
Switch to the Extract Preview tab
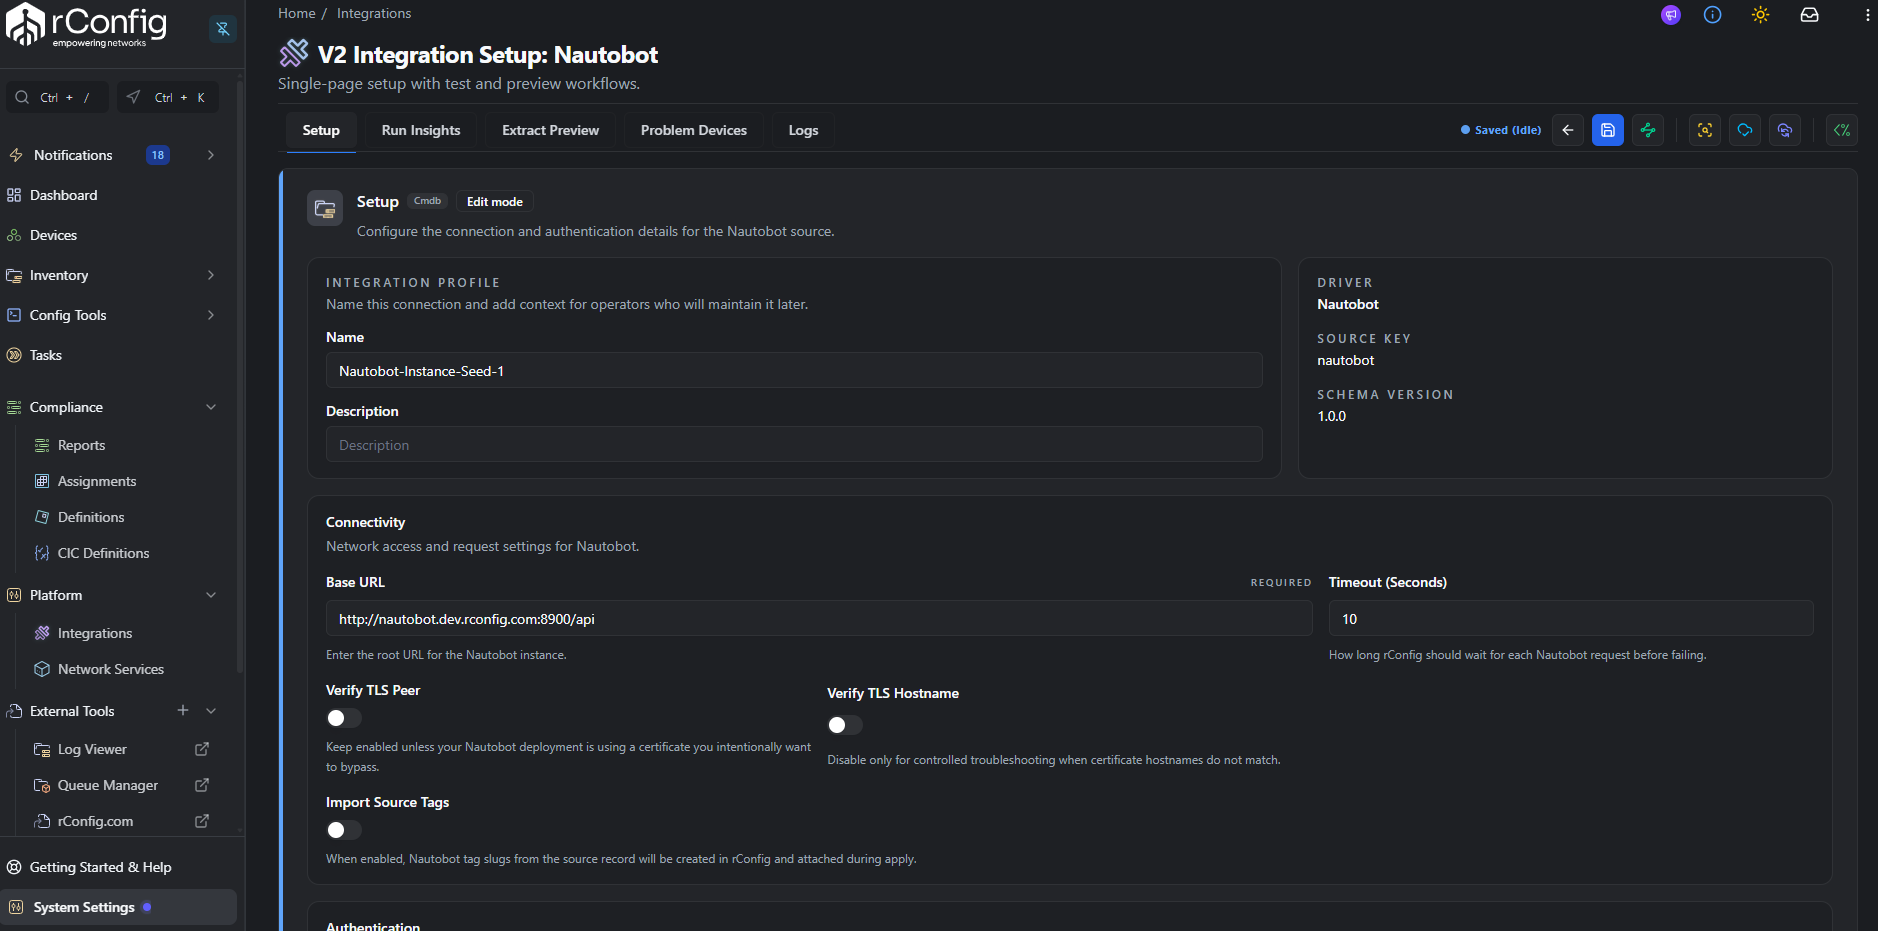click(x=550, y=130)
